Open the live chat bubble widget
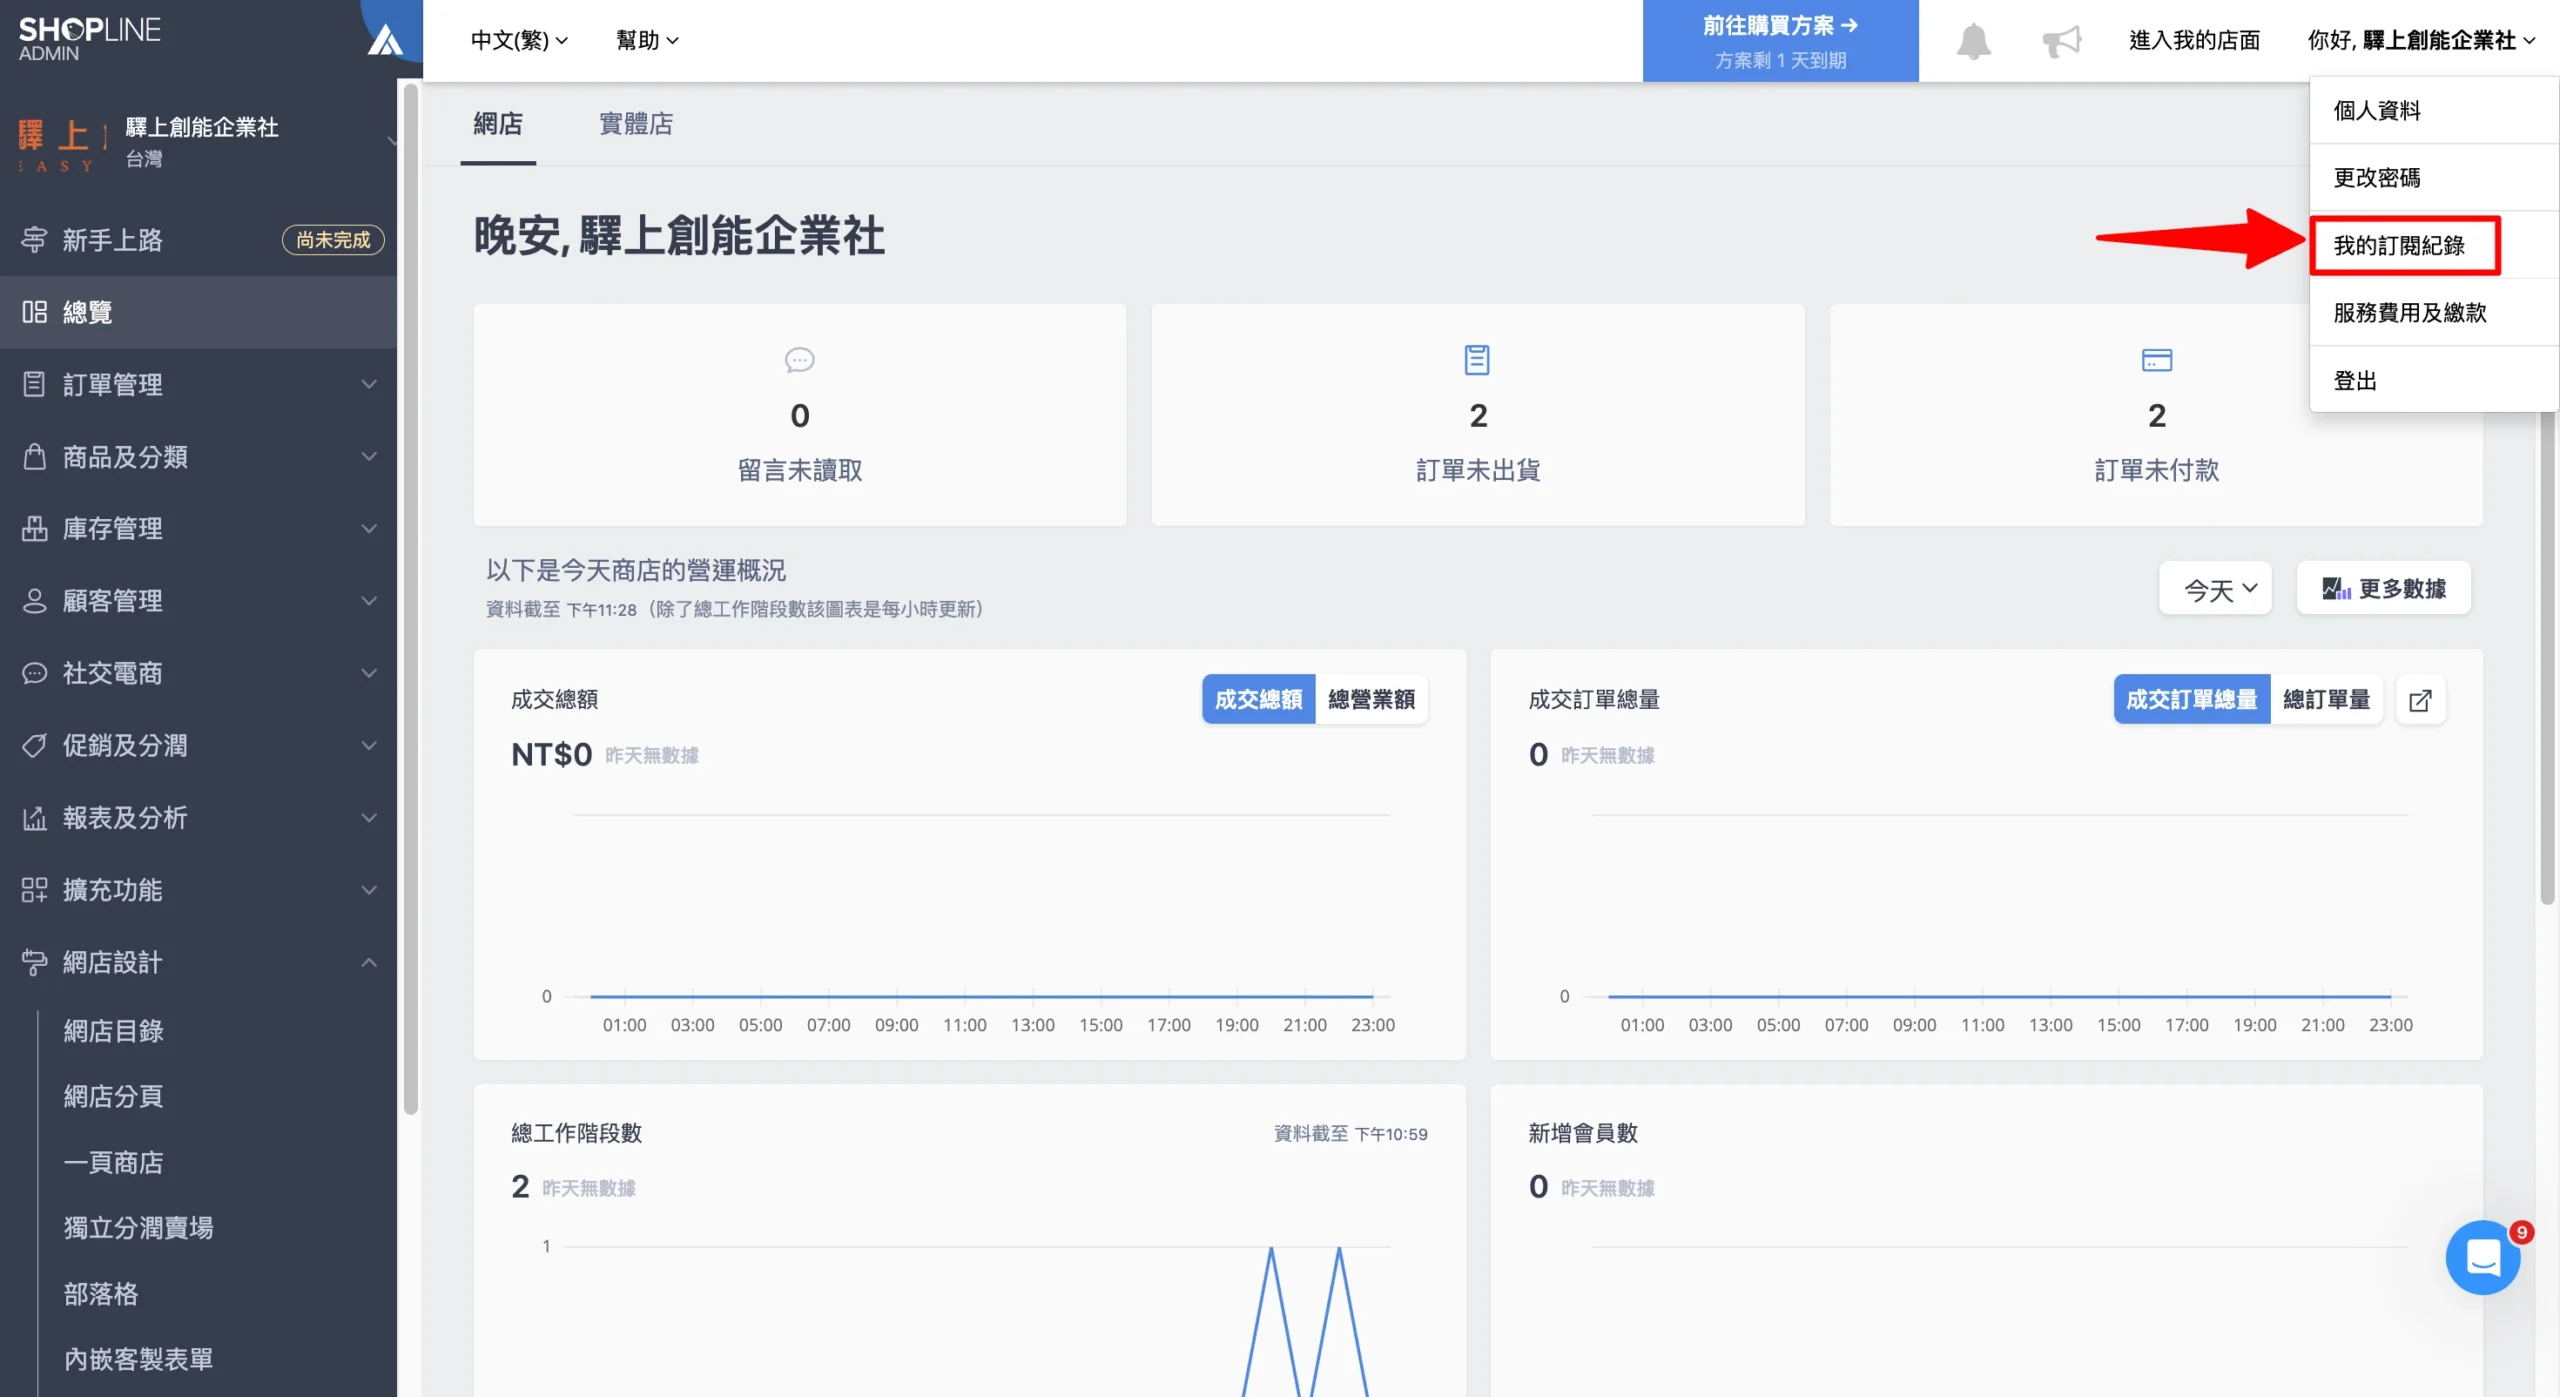Screen dimensions: 2560x1397 coord(2483,1257)
